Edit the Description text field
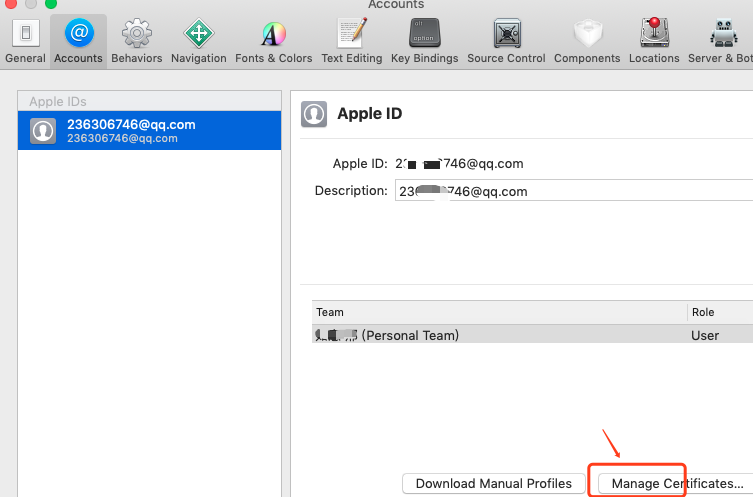Viewport: 753px width, 497px height. click(x=574, y=191)
